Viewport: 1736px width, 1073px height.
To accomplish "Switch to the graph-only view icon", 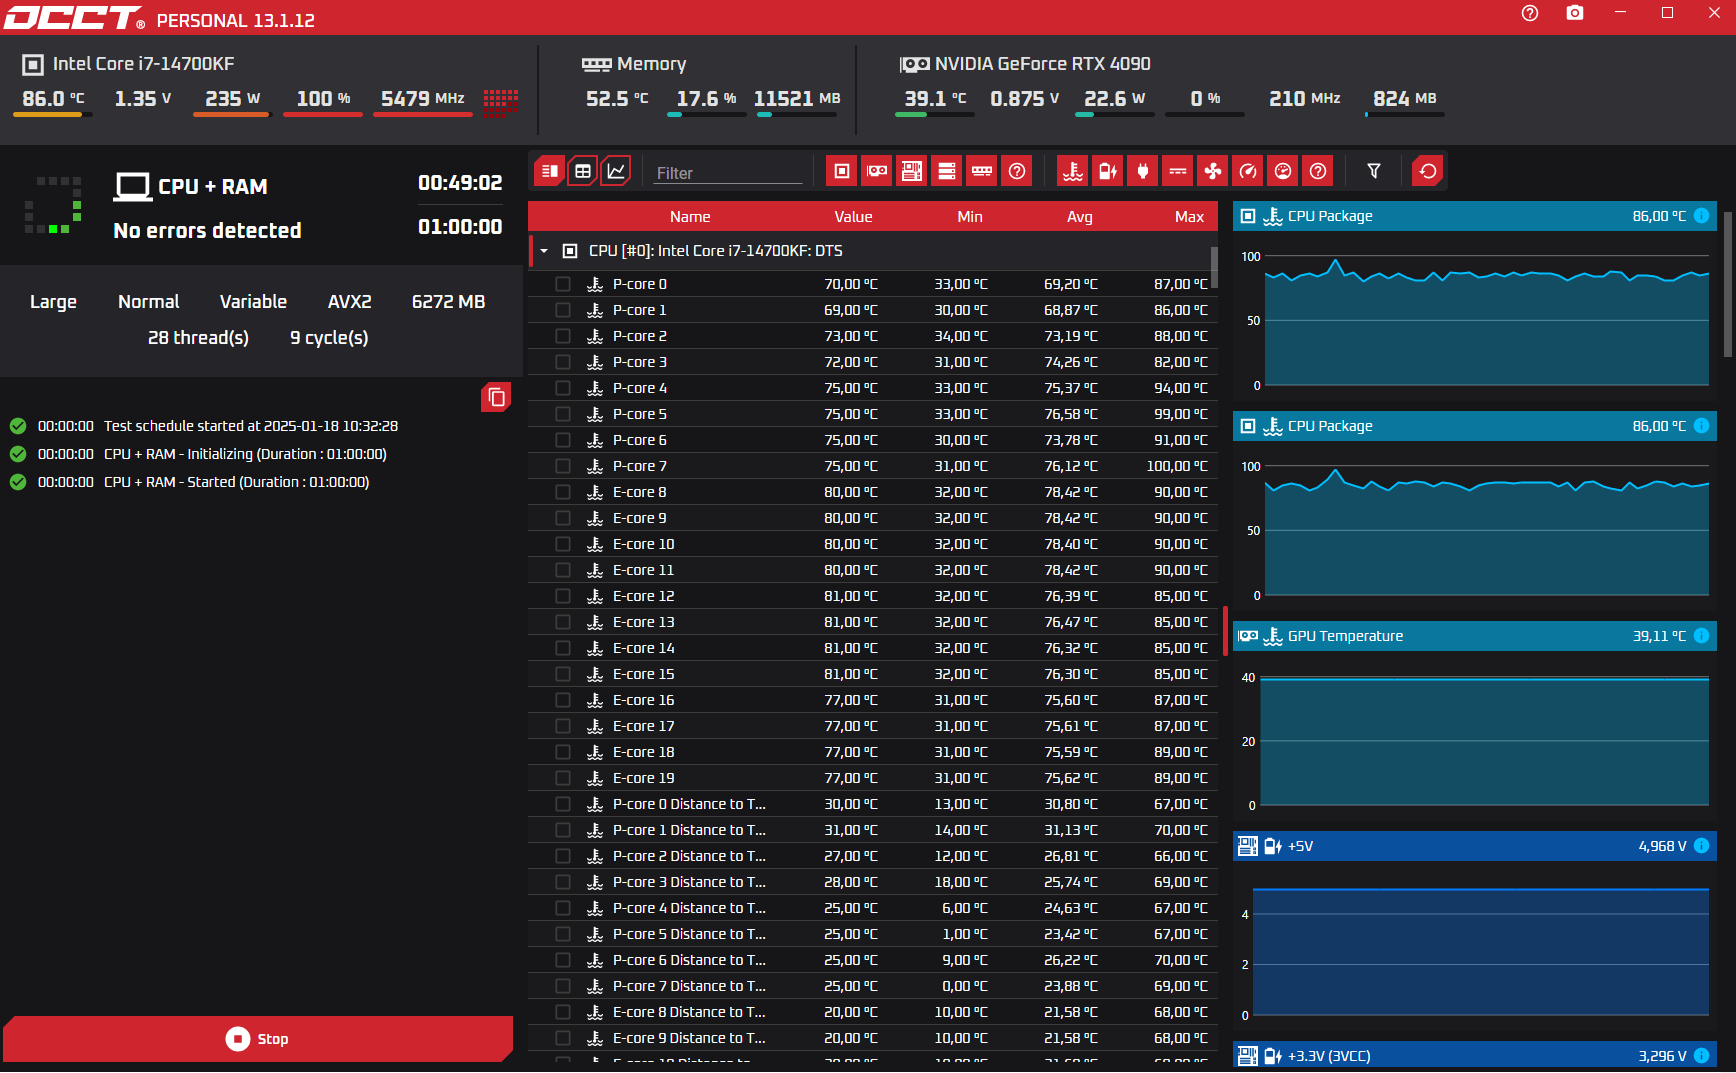I will [616, 171].
